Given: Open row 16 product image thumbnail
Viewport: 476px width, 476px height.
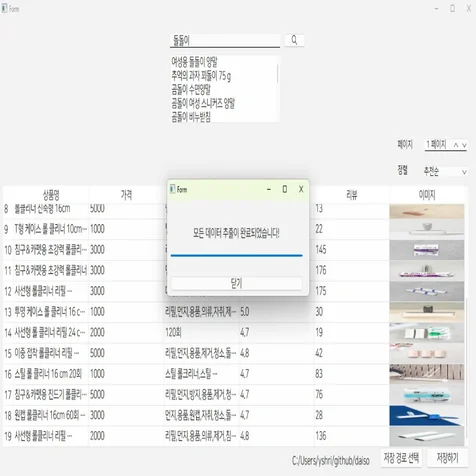Looking at the screenshot, I should [x=427, y=374].
